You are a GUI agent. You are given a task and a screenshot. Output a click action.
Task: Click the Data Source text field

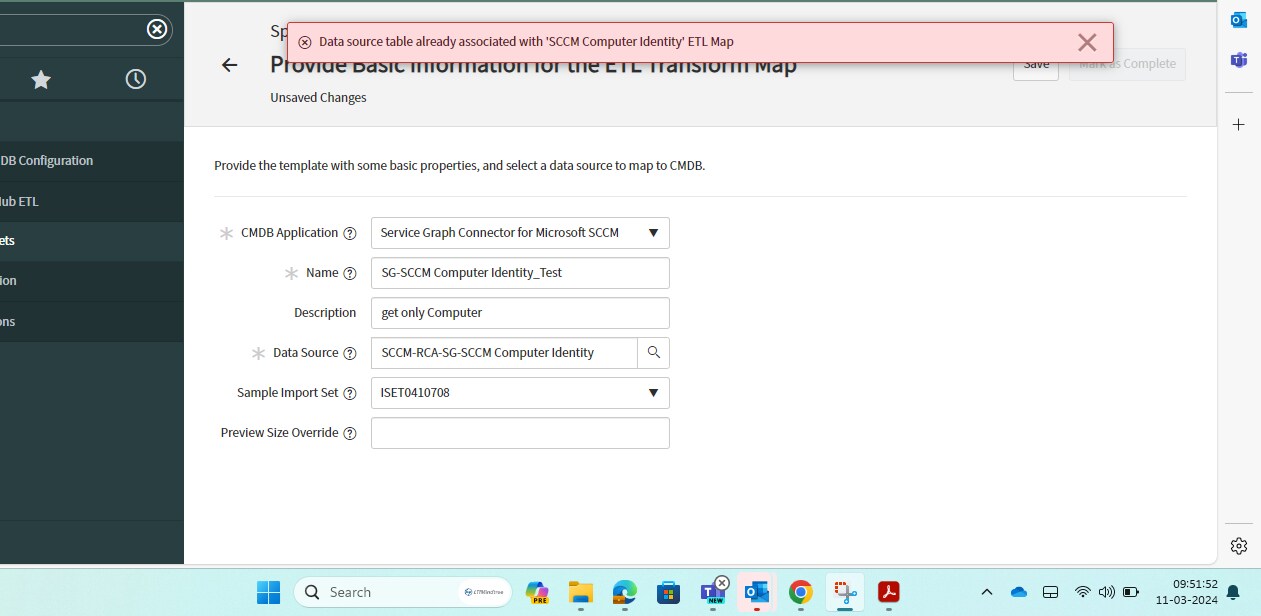[x=504, y=353]
